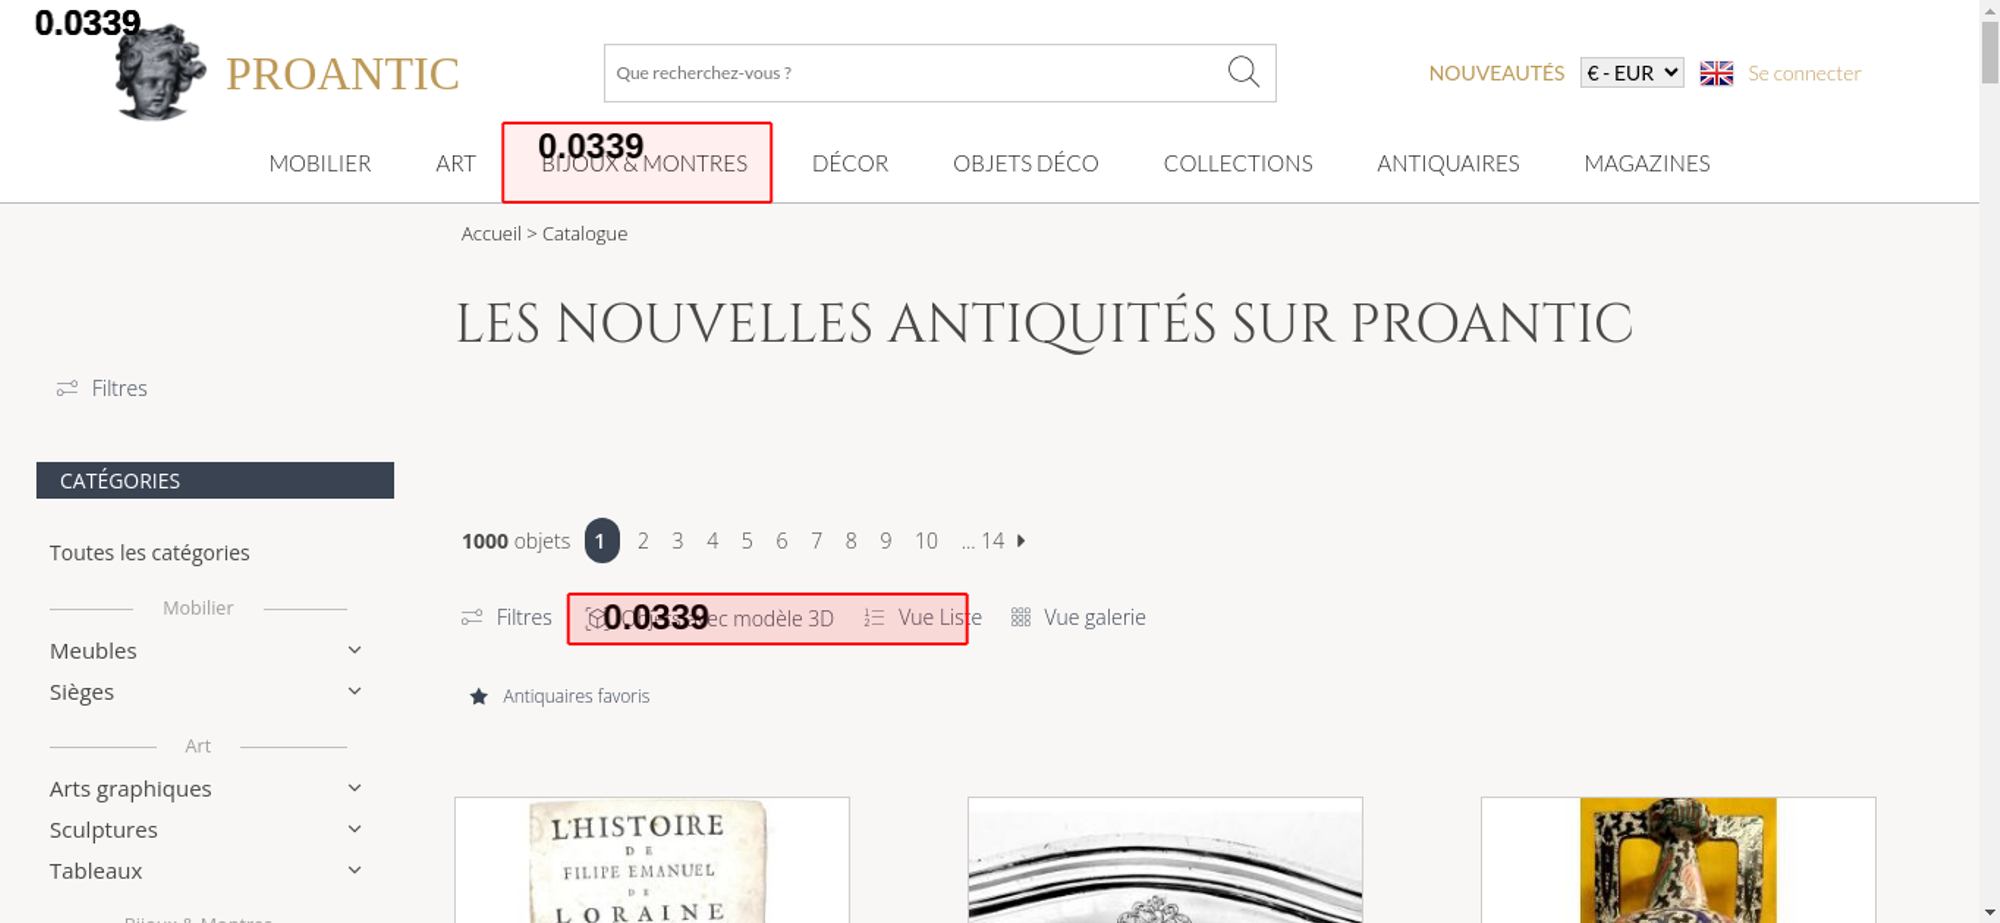The height and width of the screenshot is (923, 2000).
Task: Open the sidebar Filtres slider icon
Action: [x=67, y=389]
